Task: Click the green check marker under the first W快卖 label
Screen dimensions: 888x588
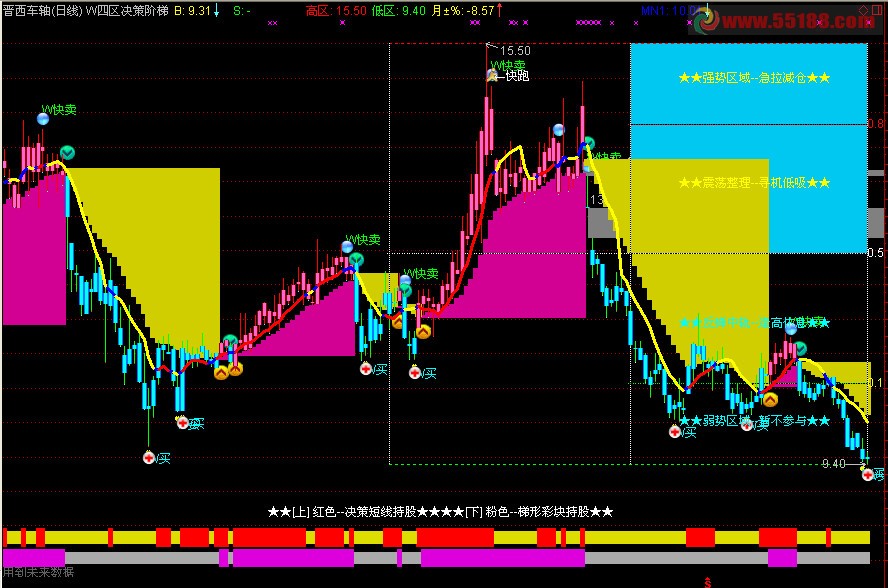Action: tap(67, 153)
